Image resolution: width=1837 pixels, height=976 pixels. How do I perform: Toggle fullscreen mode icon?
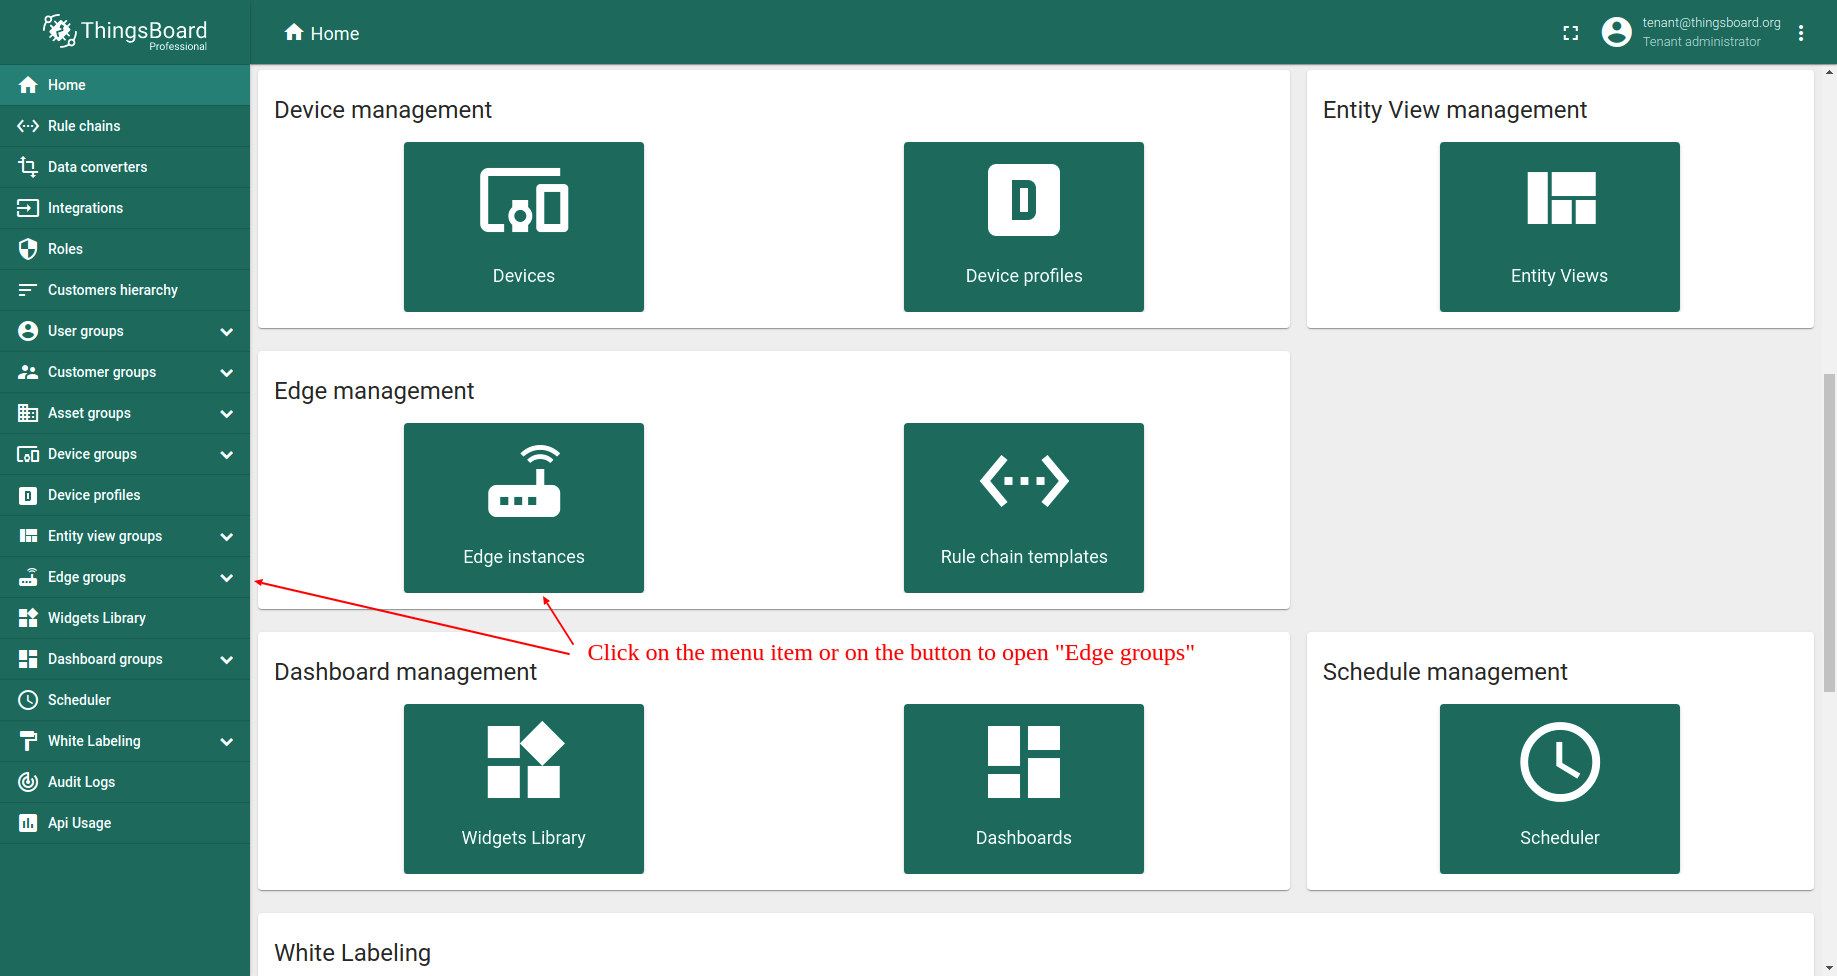(1570, 33)
